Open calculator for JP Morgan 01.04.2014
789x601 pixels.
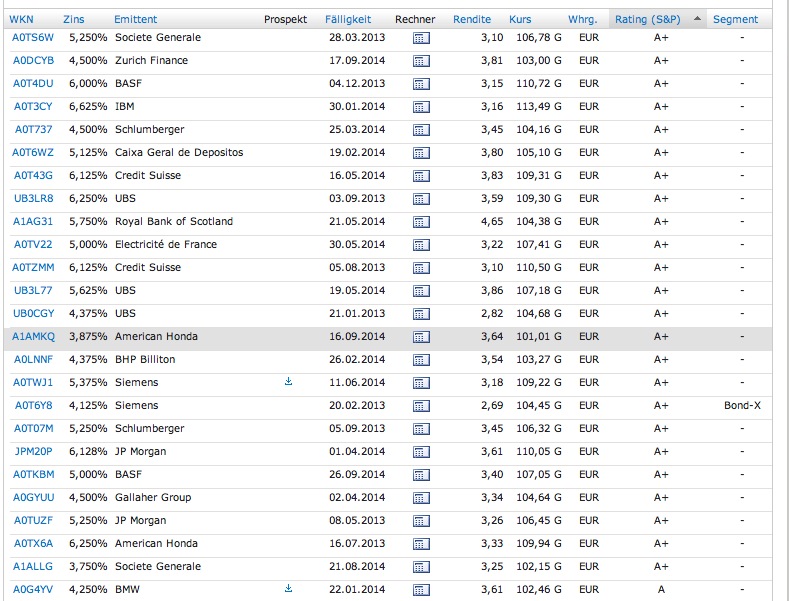pyautogui.click(x=421, y=452)
